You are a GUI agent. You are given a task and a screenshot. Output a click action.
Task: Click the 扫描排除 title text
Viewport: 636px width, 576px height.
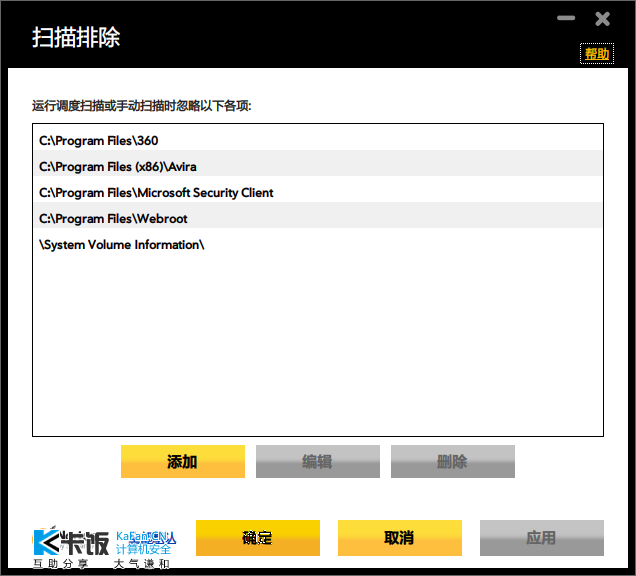[x=76, y=37]
